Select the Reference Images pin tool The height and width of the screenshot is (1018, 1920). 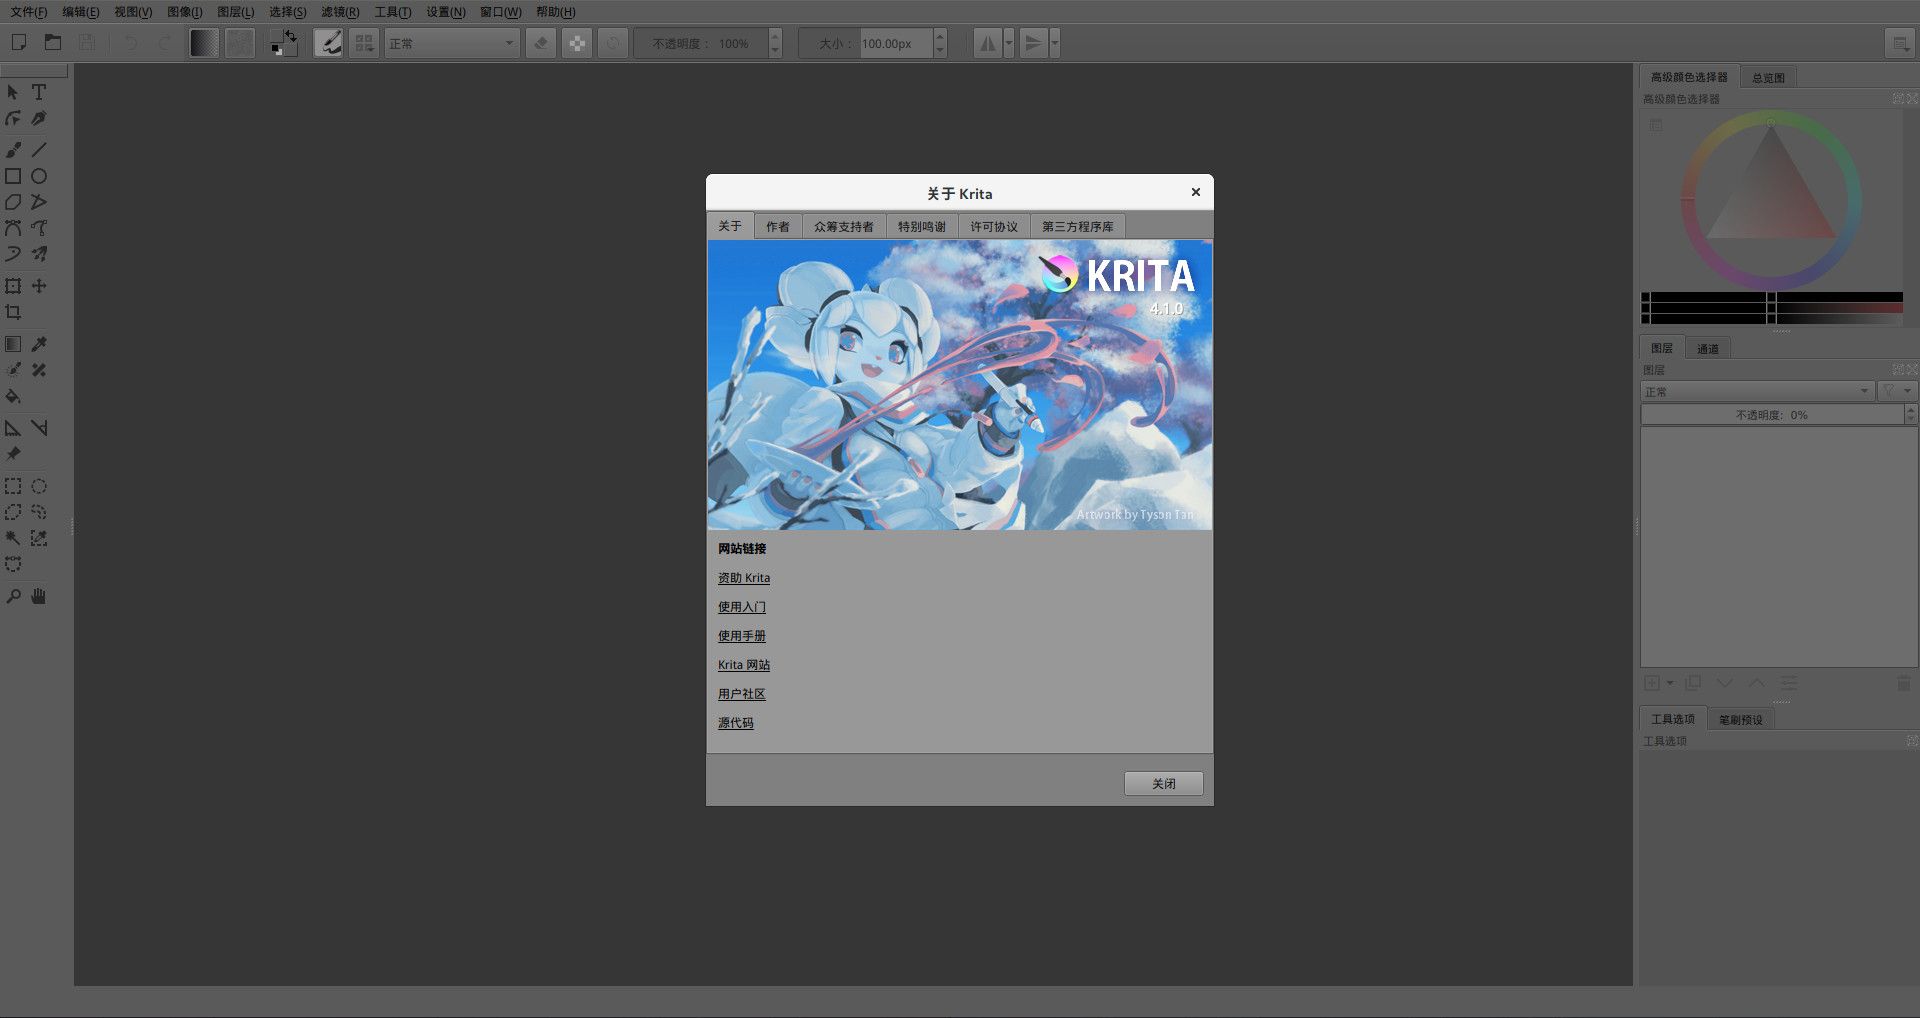(13, 454)
